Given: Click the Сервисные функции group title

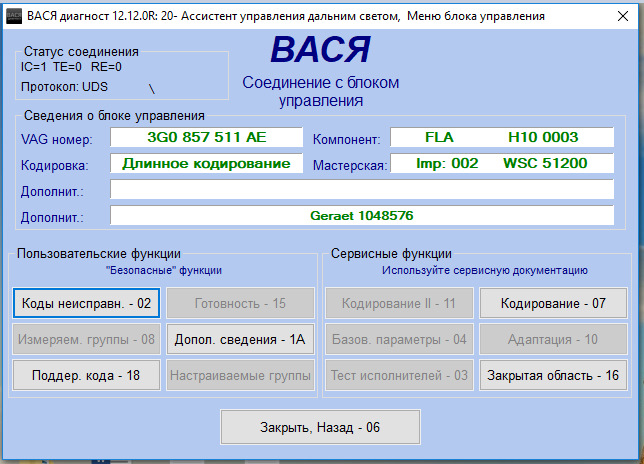Looking at the screenshot, I should click(x=391, y=254).
